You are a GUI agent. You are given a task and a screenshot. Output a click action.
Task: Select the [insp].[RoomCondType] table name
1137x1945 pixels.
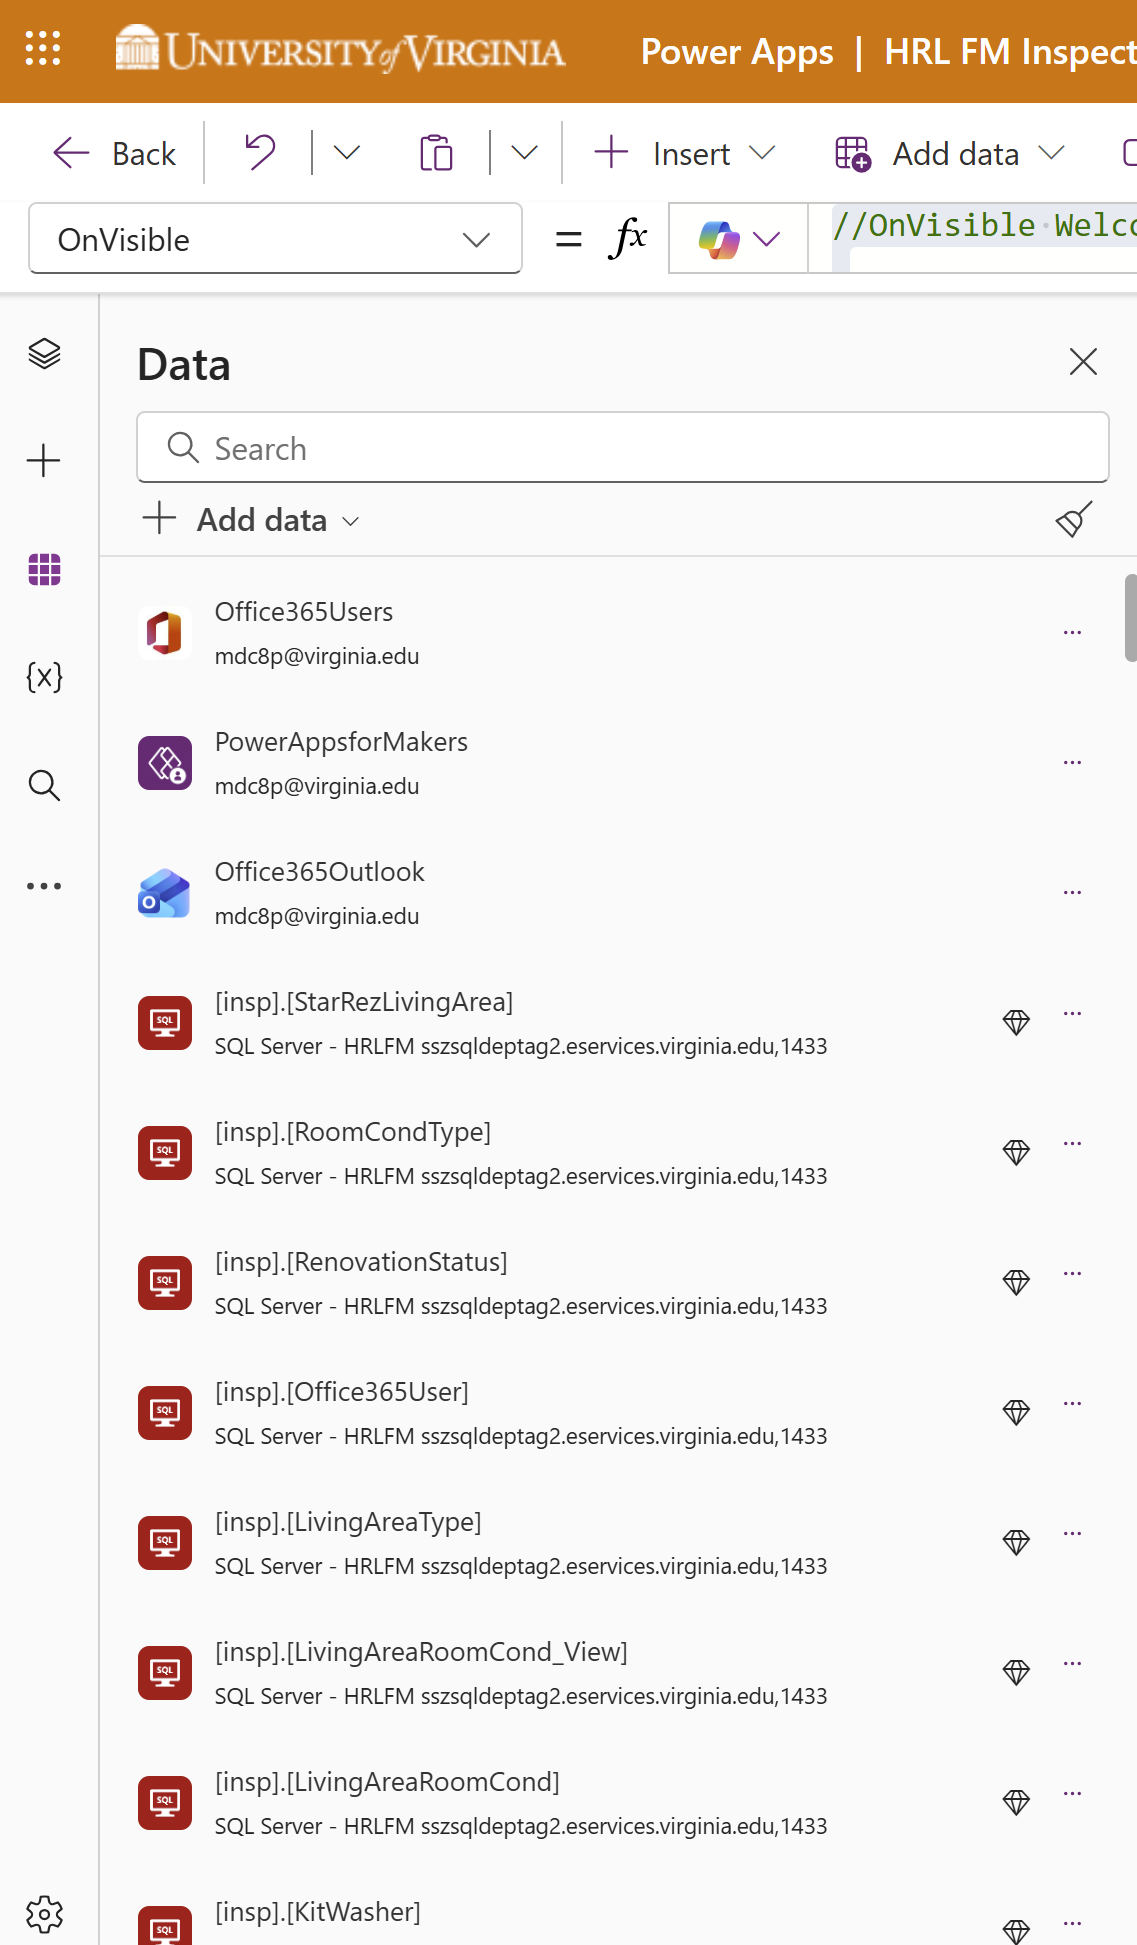[x=353, y=1132]
